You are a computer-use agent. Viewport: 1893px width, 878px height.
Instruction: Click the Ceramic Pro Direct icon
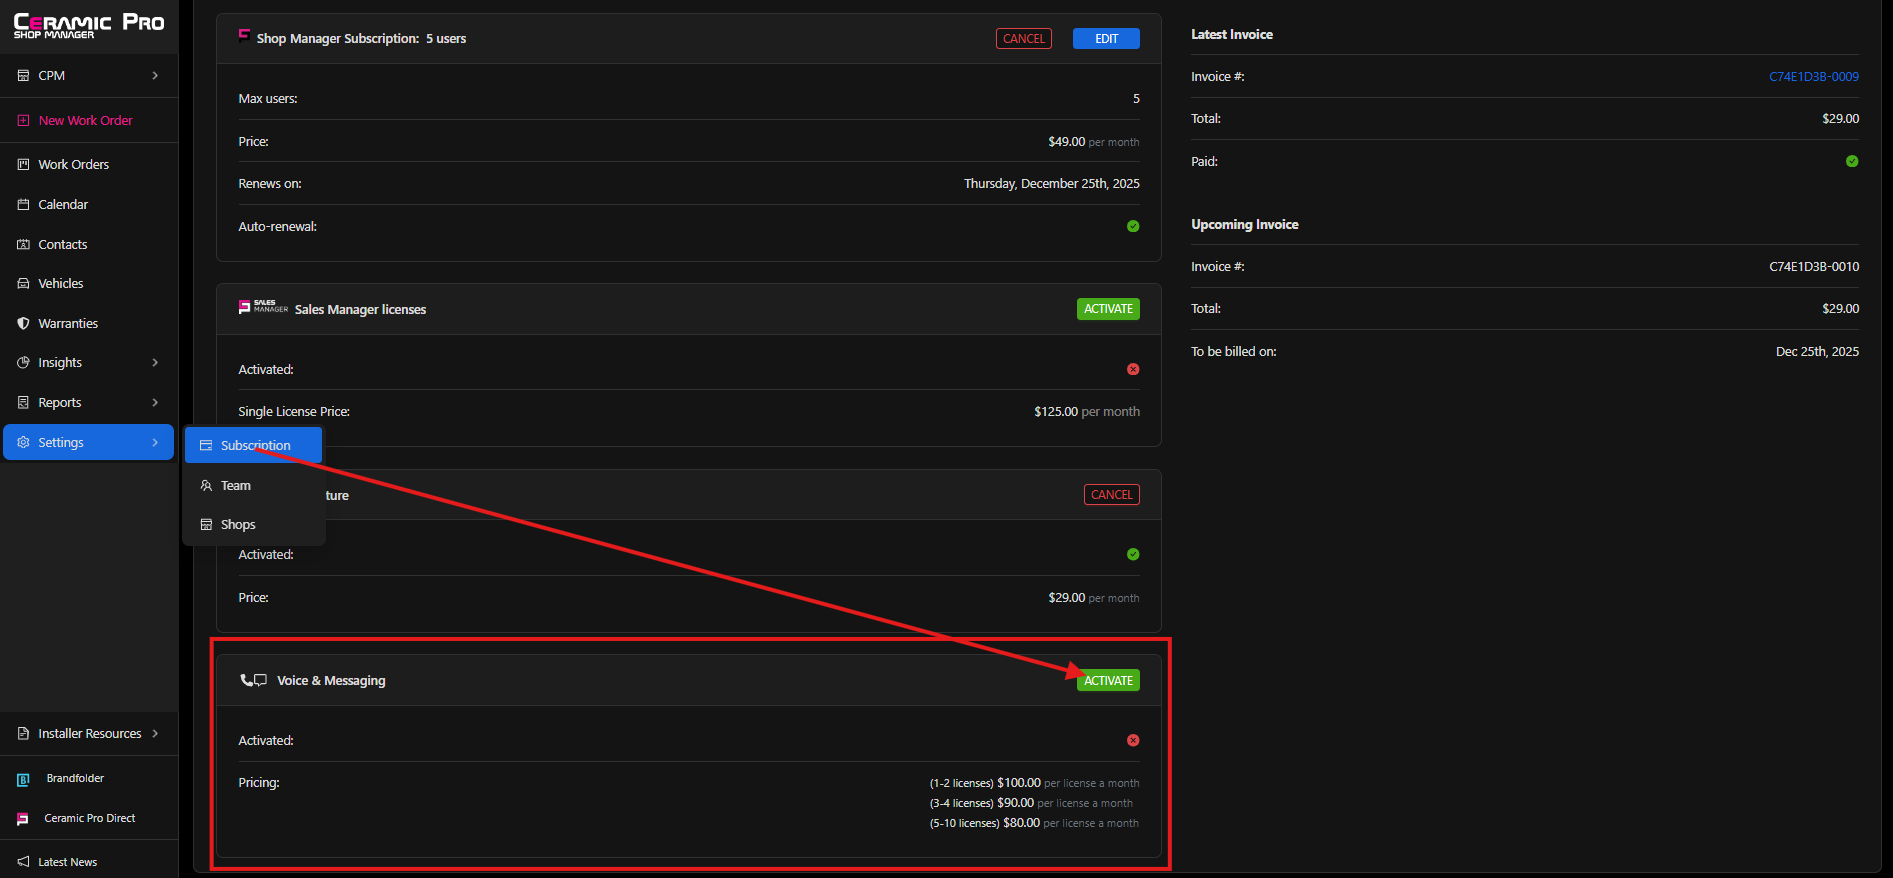(x=23, y=818)
